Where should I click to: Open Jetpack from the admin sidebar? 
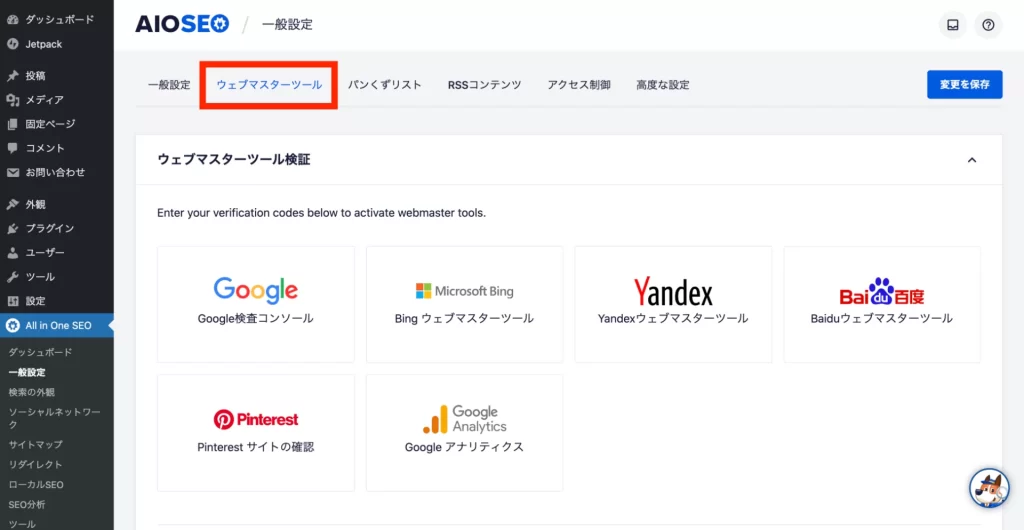45,44
